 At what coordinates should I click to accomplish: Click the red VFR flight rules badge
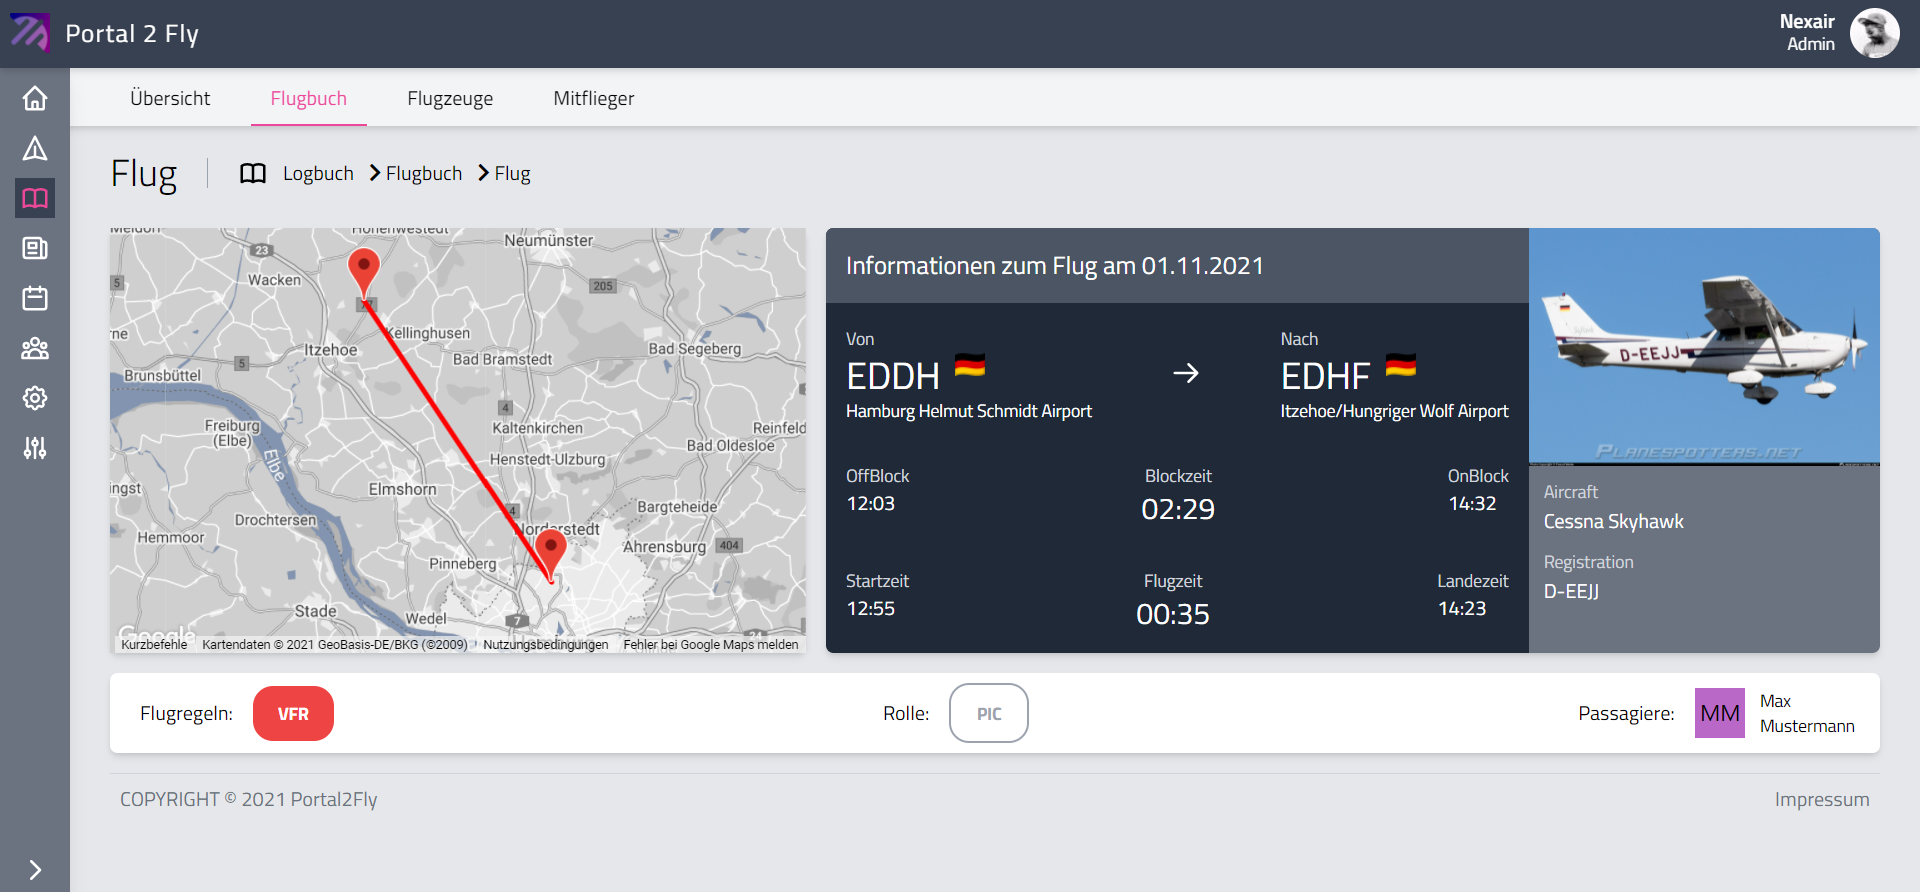(293, 713)
